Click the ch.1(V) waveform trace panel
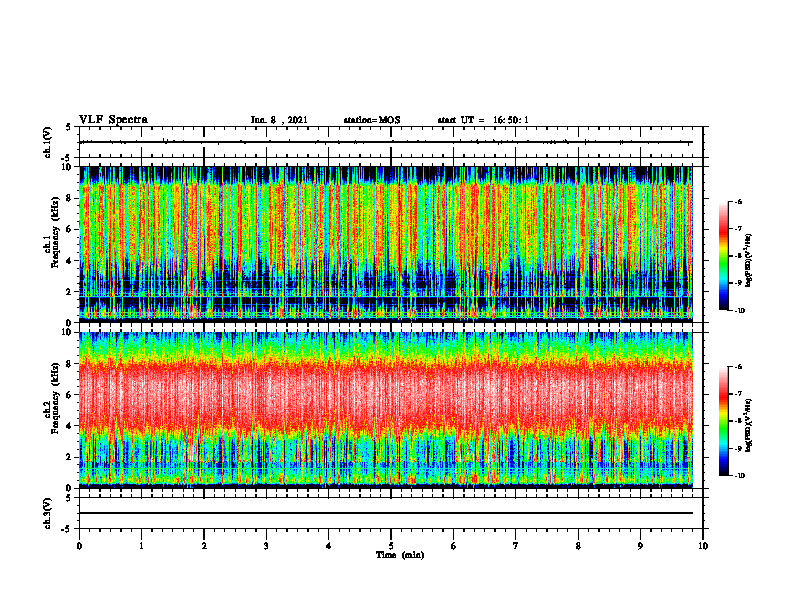 (x=391, y=142)
